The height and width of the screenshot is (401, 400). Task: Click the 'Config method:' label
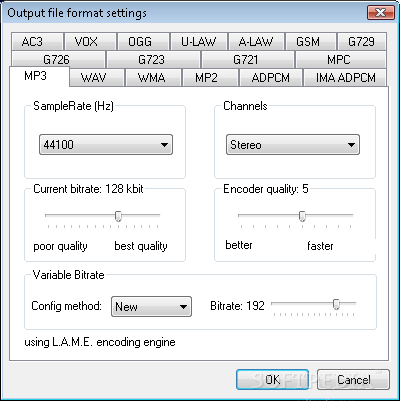(x=66, y=306)
